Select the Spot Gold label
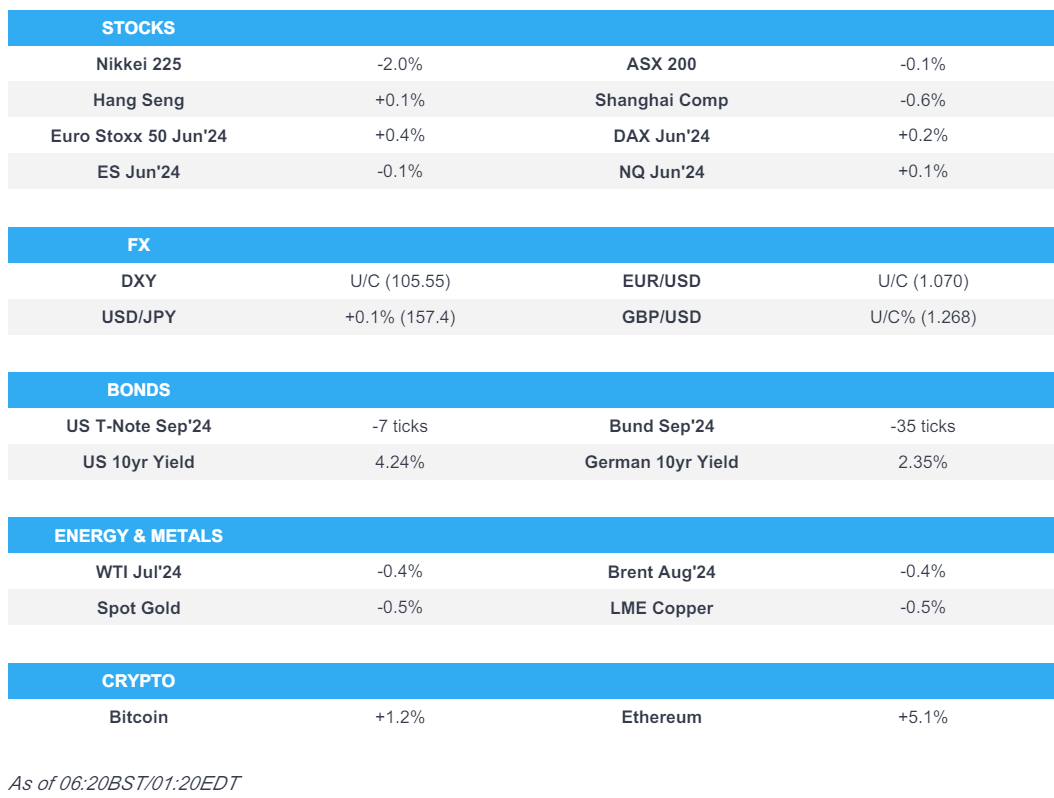This screenshot has height=798, width=1054. pos(138,608)
